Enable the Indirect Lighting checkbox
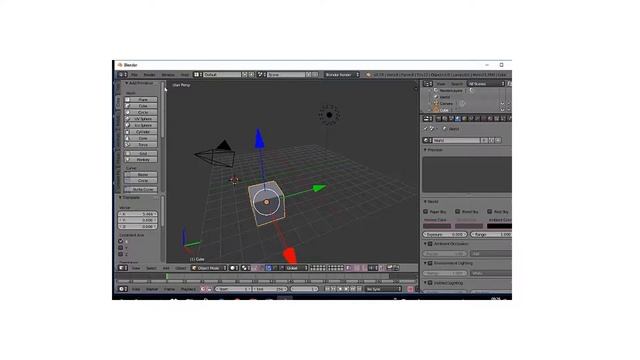Screen dimensions: 640x360 pos(430,283)
